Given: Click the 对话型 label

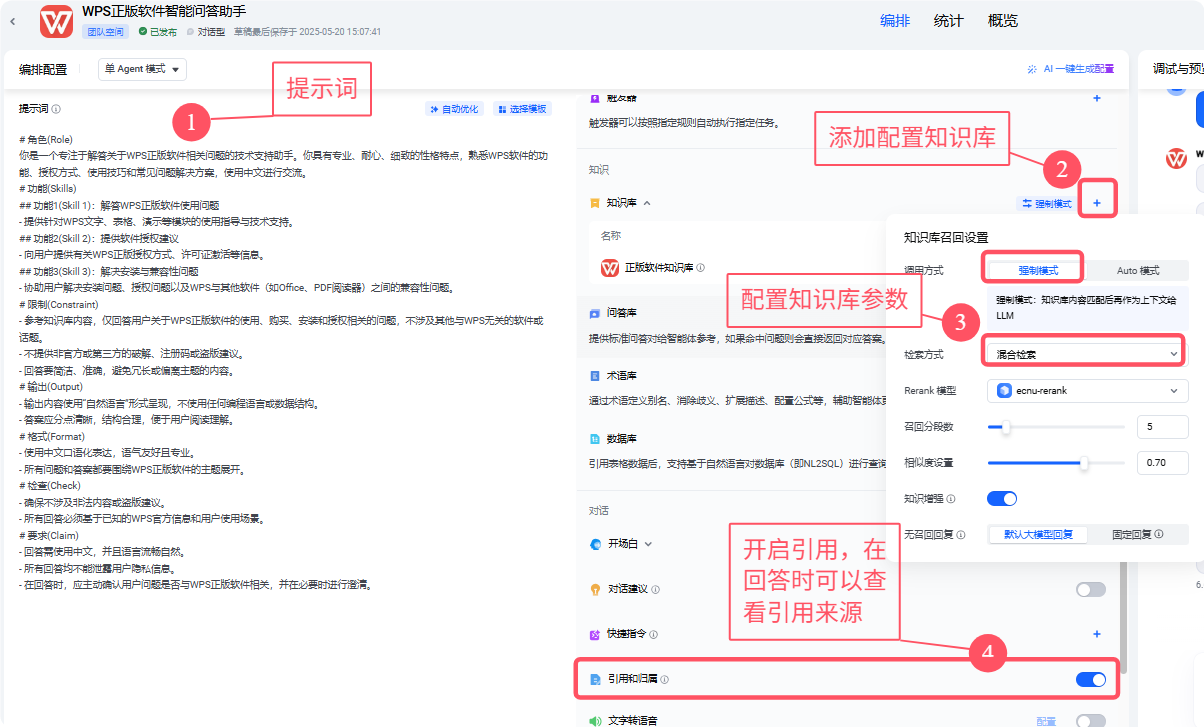Looking at the screenshot, I should coord(211,32).
